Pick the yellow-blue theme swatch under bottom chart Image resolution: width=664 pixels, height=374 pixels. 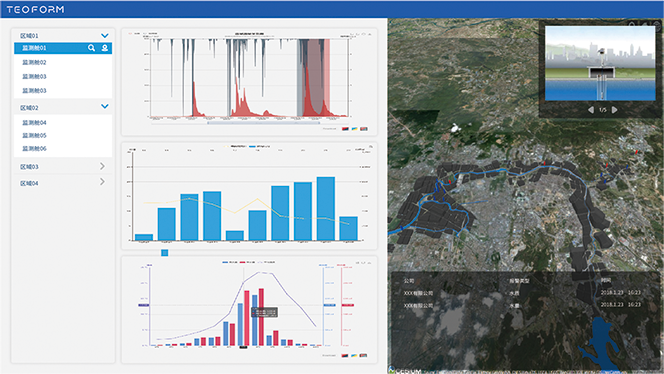(354, 356)
